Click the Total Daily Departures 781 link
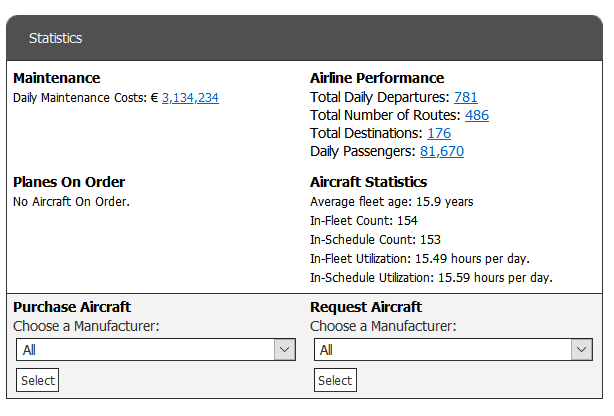 point(465,97)
